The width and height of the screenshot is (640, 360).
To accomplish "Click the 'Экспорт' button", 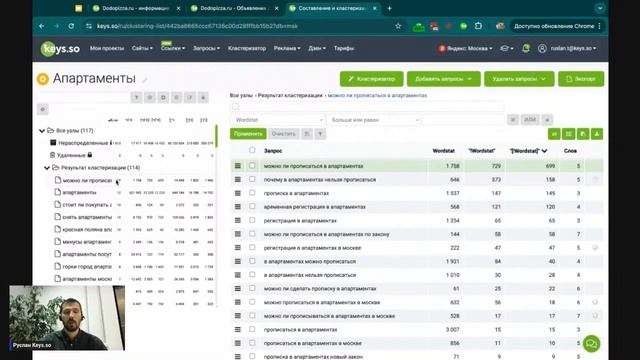I will coord(581,79).
